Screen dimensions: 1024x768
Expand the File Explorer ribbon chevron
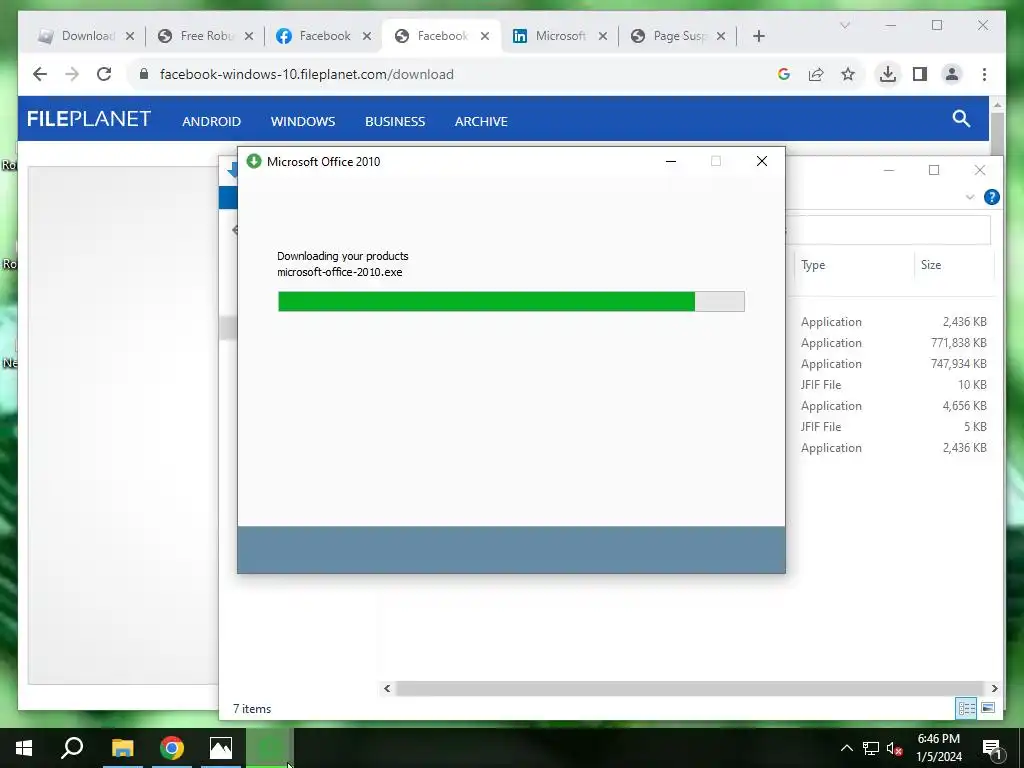click(970, 197)
